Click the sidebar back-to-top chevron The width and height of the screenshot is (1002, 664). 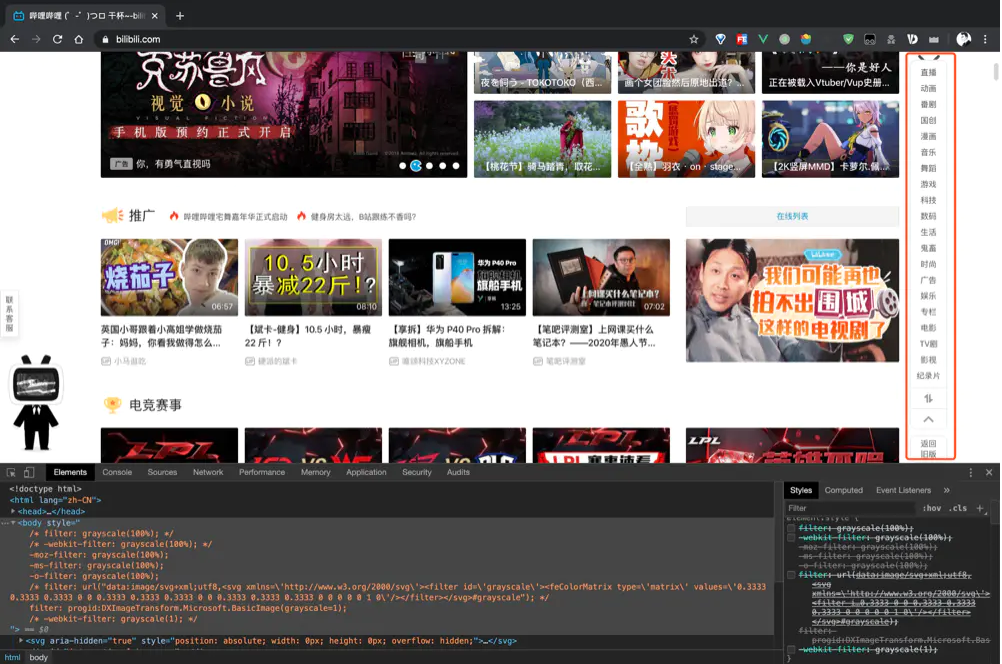[x=929, y=419]
